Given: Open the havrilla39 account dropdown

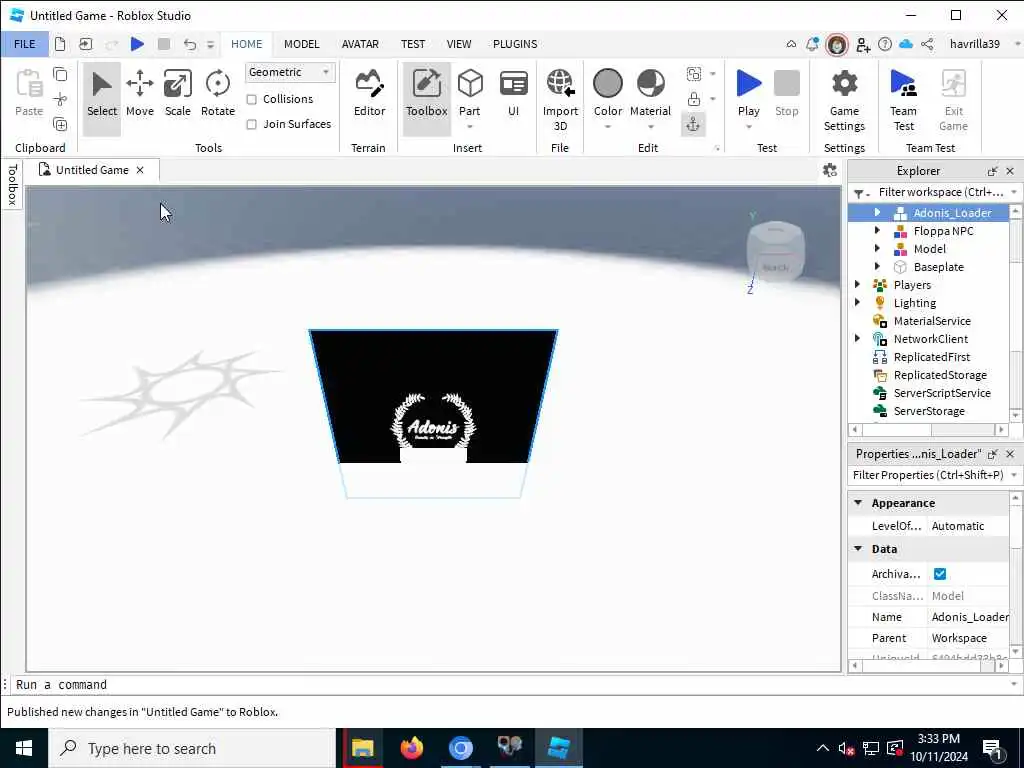Looking at the screenshot, I should click(x=1017, y=44).
